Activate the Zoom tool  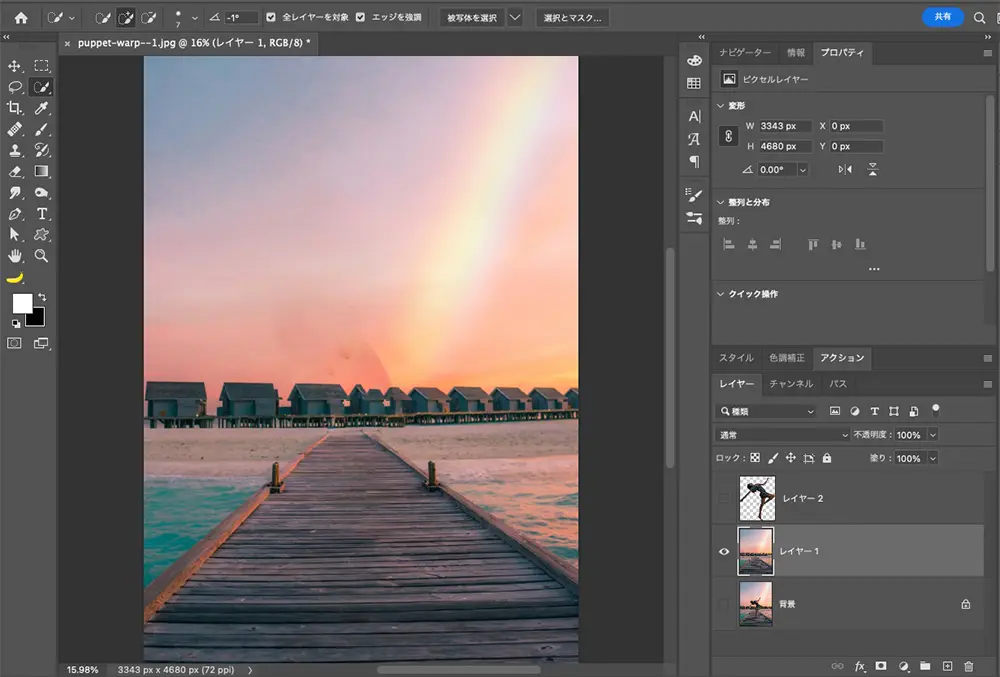pyautogui.click(x=42, y=256)
